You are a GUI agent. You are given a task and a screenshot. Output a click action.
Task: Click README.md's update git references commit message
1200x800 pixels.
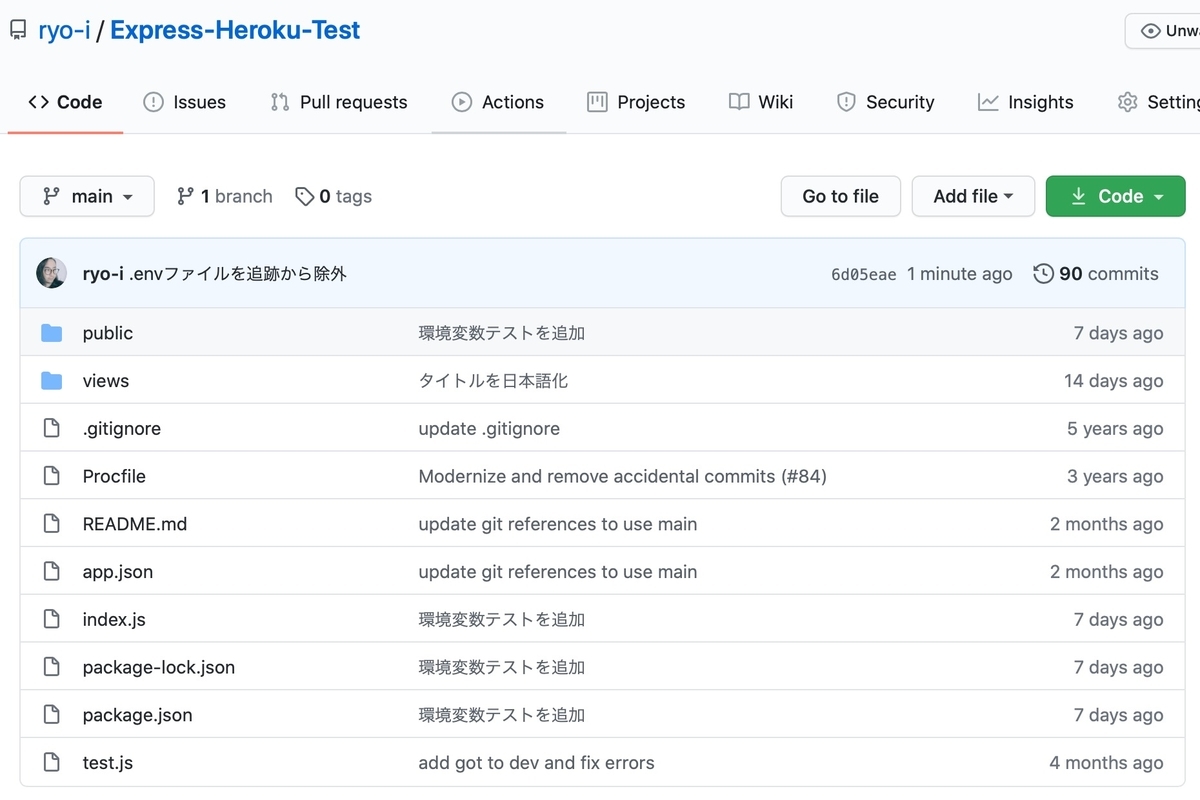coord(558,524)
